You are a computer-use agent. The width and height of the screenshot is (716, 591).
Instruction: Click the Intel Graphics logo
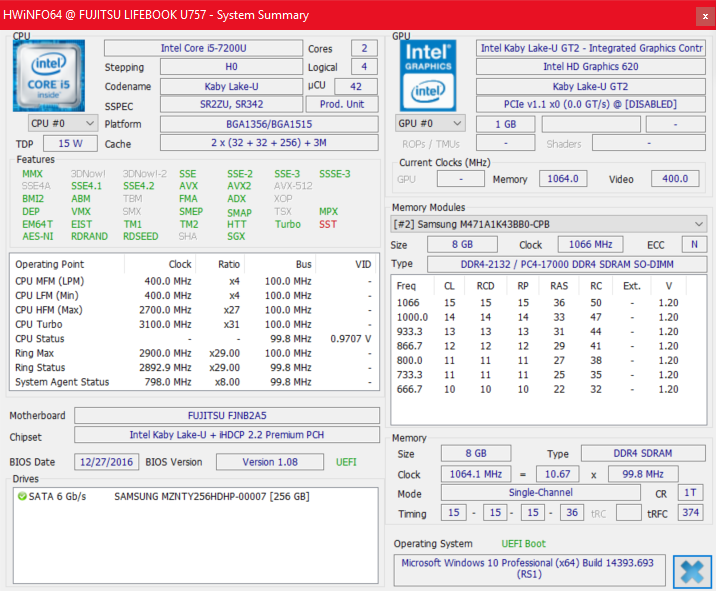(430, 76)
